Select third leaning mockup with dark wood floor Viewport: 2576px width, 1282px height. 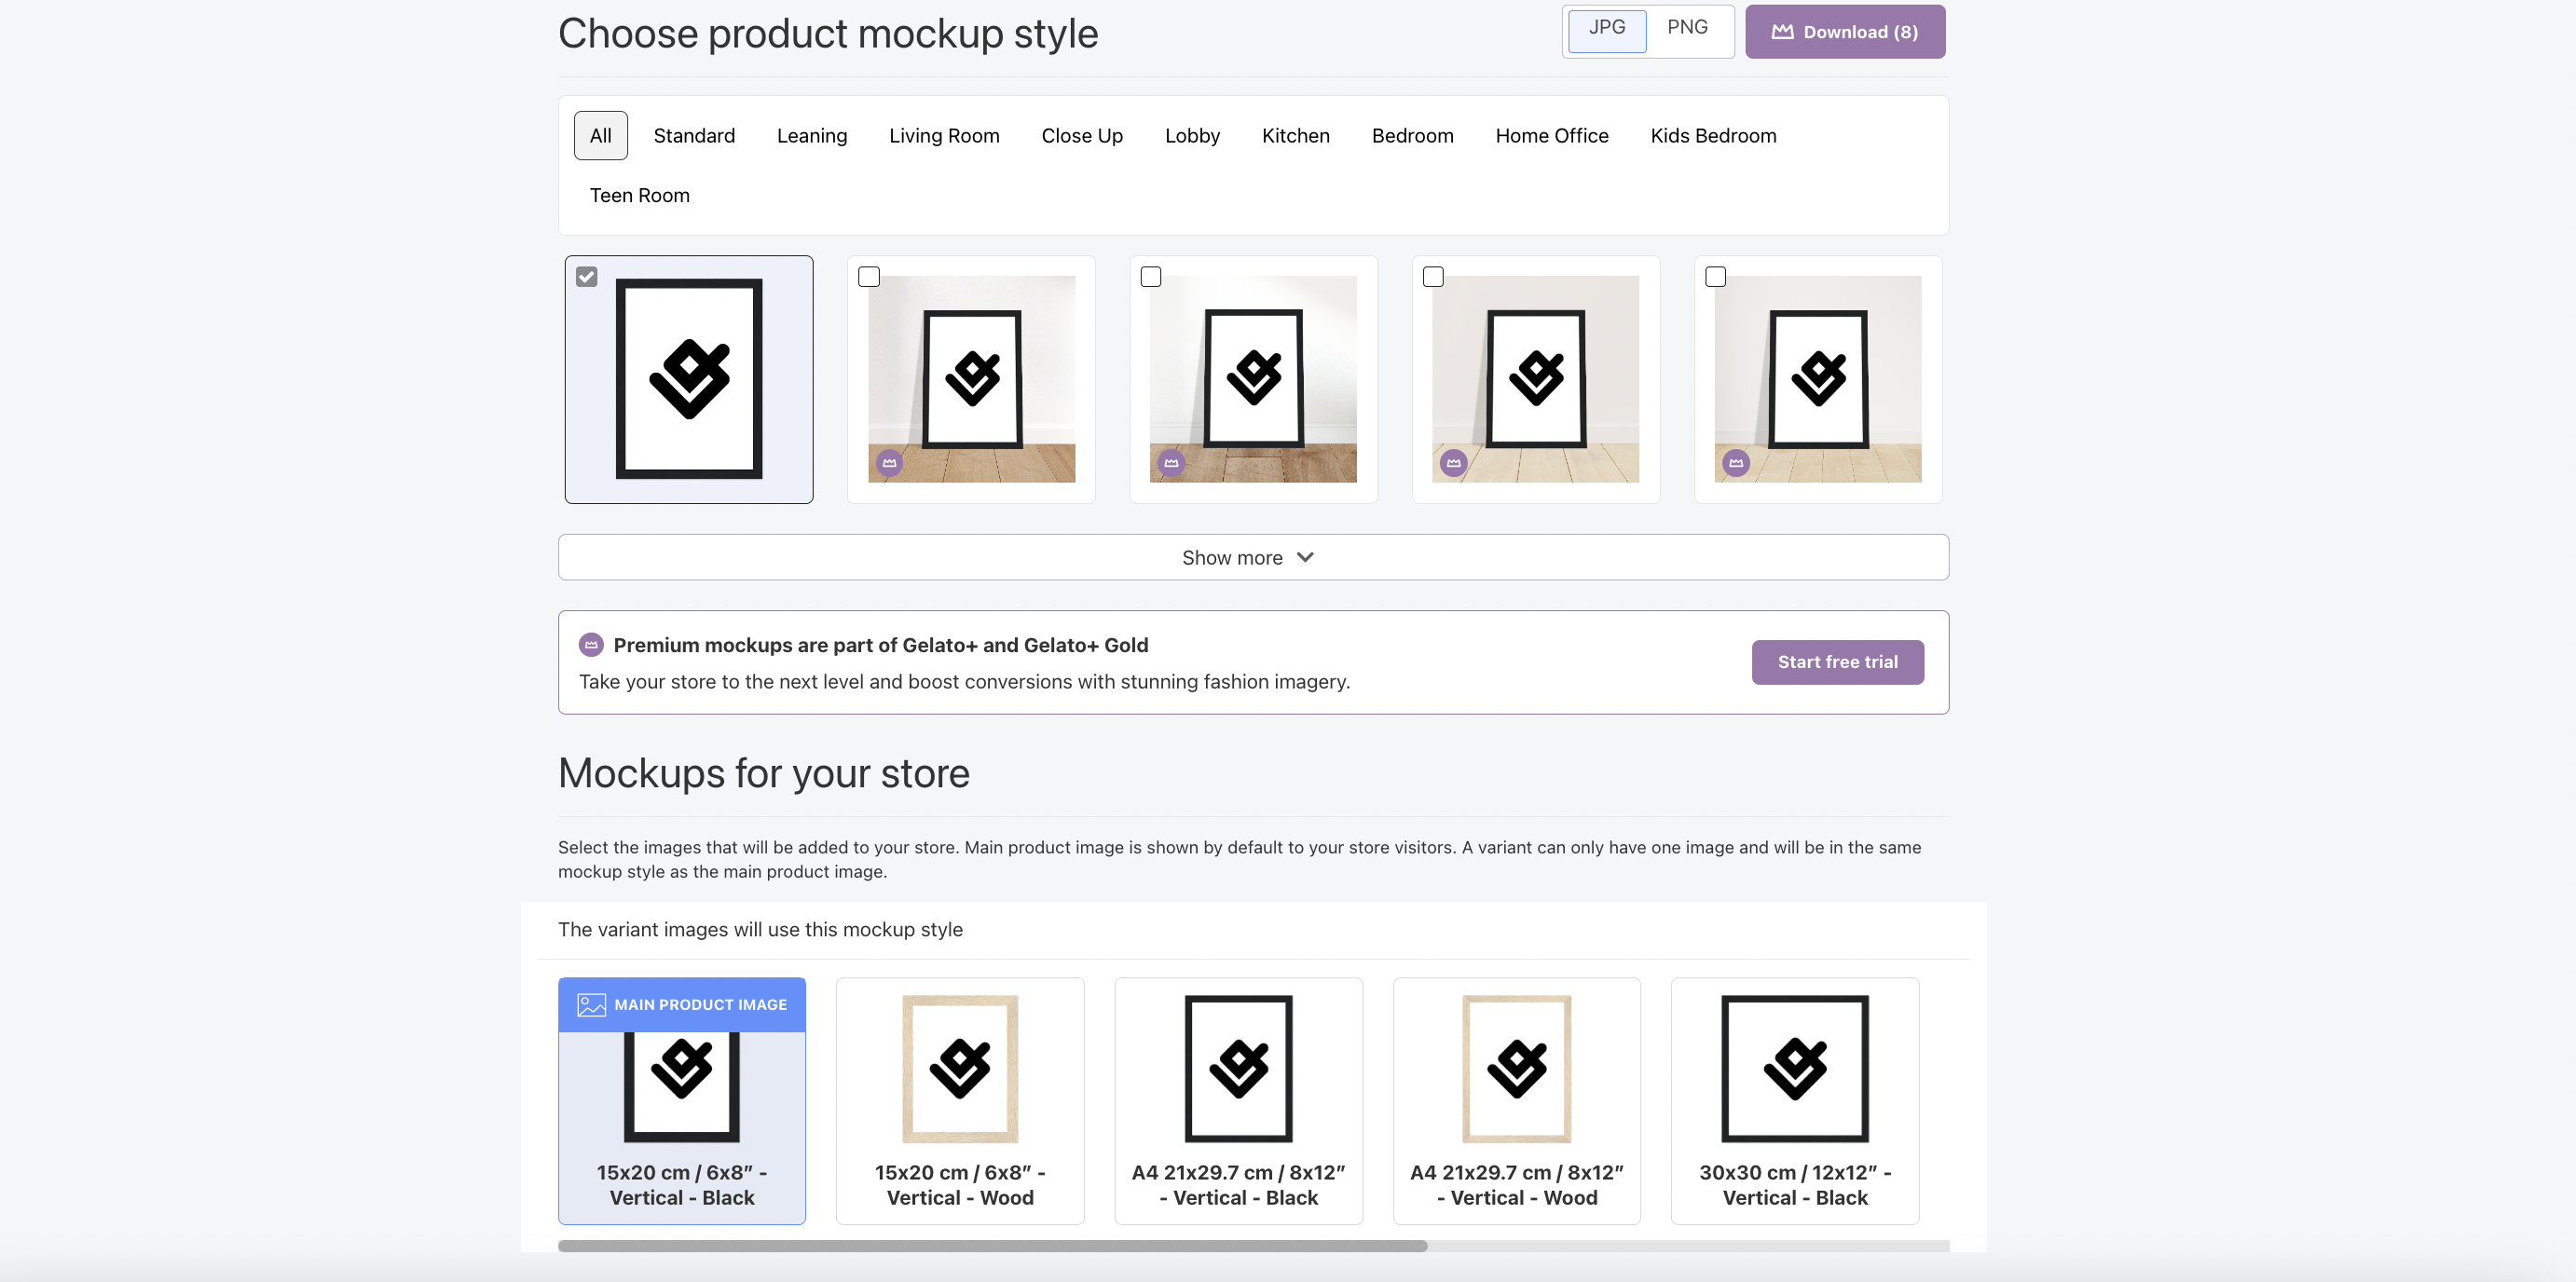[1253, 380]
